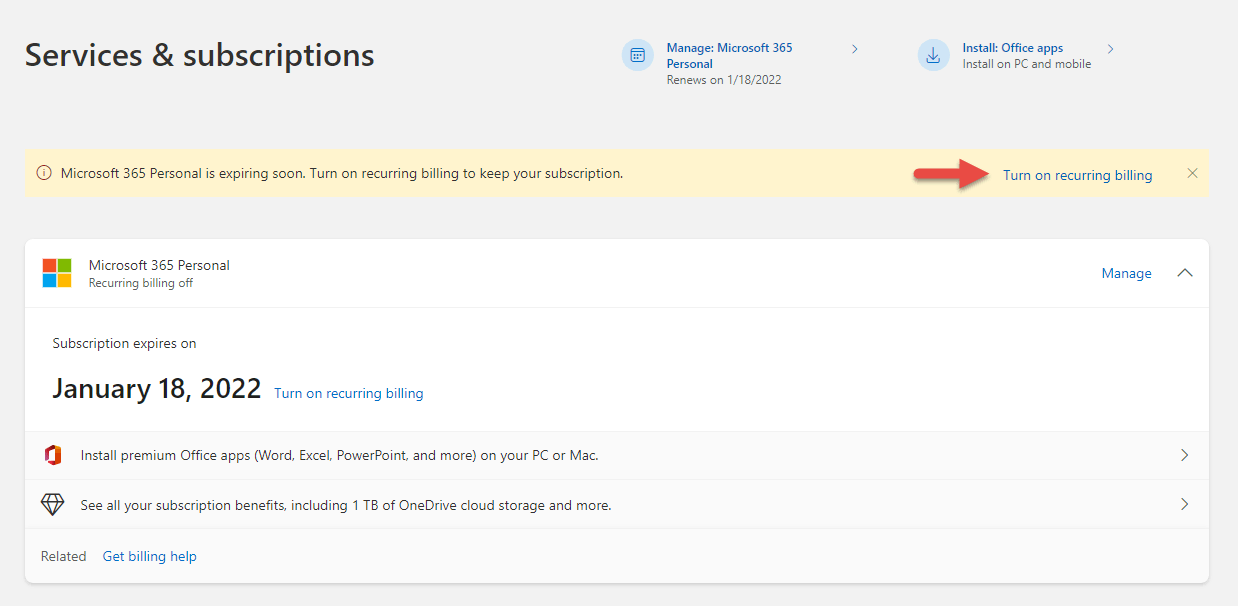1238x606 pixels.
Task: Click the calendar icon beside Manage Microsoft 365 Personal
Action: click(637, 55)
